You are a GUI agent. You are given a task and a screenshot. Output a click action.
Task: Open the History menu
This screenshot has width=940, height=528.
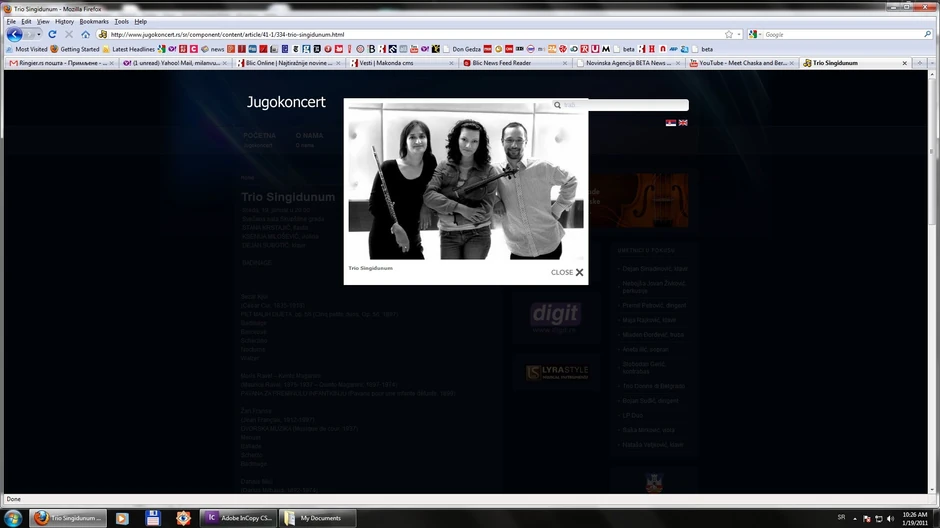point(64,21)
